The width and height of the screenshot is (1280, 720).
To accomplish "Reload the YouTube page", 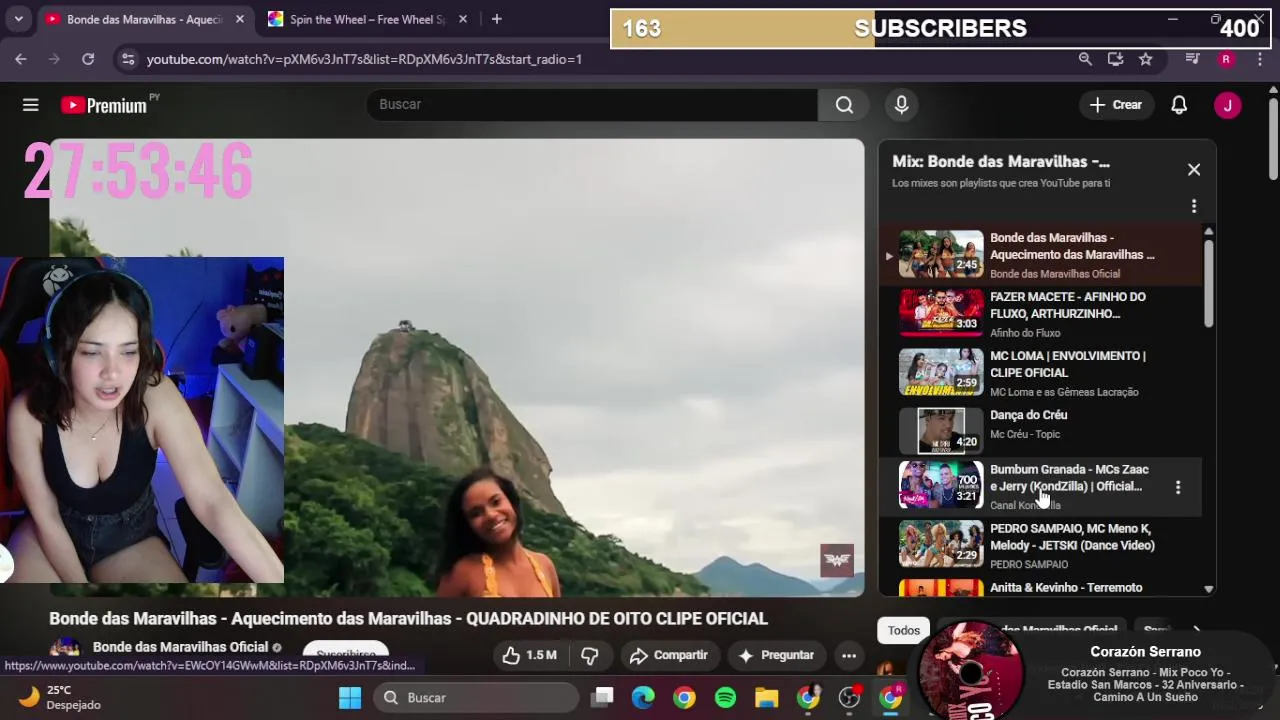I will coord(88,59).
